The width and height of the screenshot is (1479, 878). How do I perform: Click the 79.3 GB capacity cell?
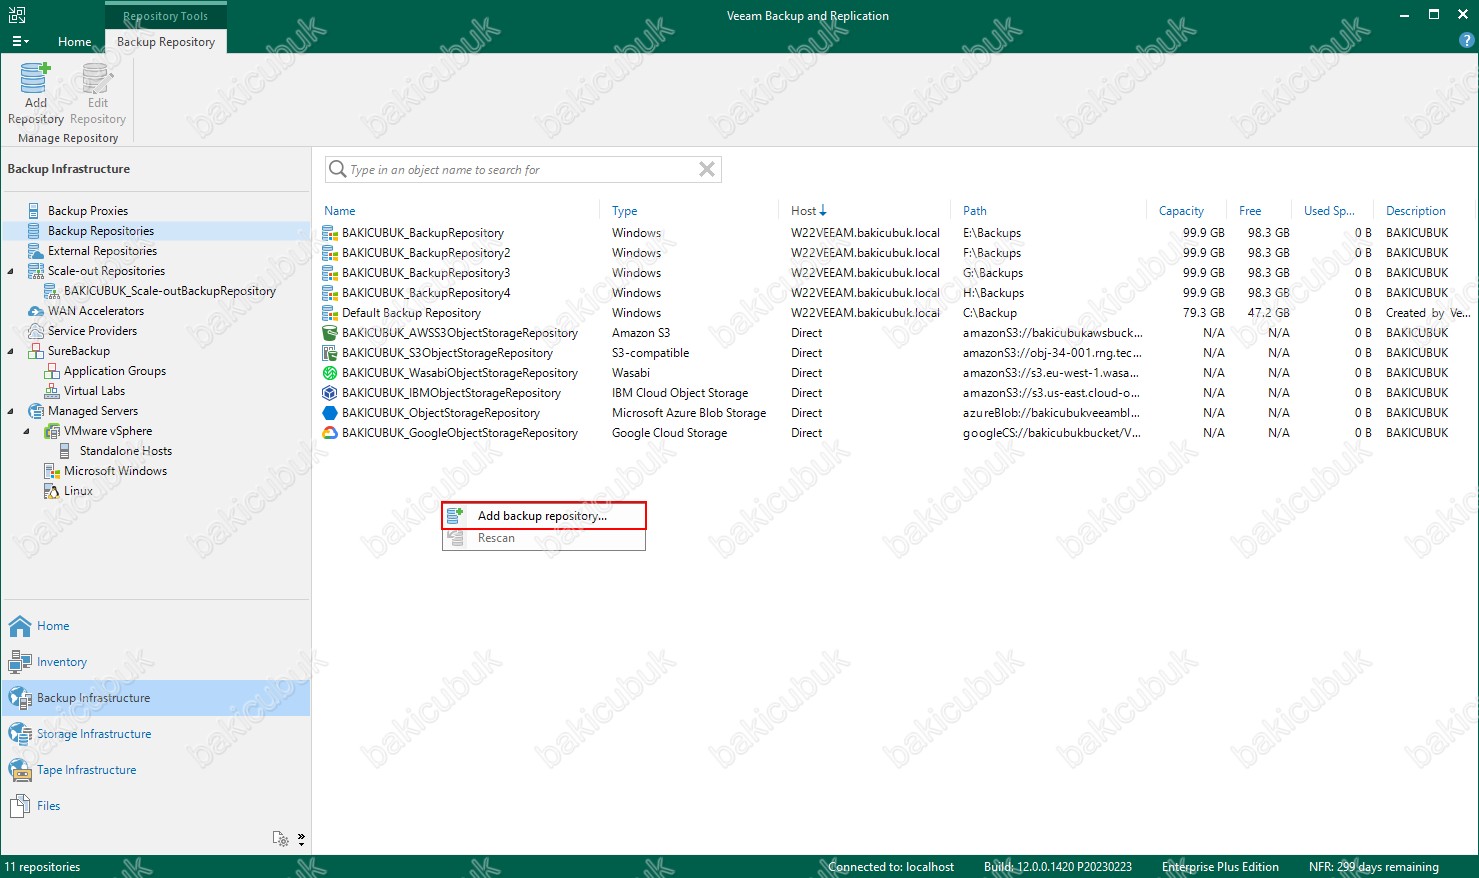pyautogui.click(x=1204, y=313)
